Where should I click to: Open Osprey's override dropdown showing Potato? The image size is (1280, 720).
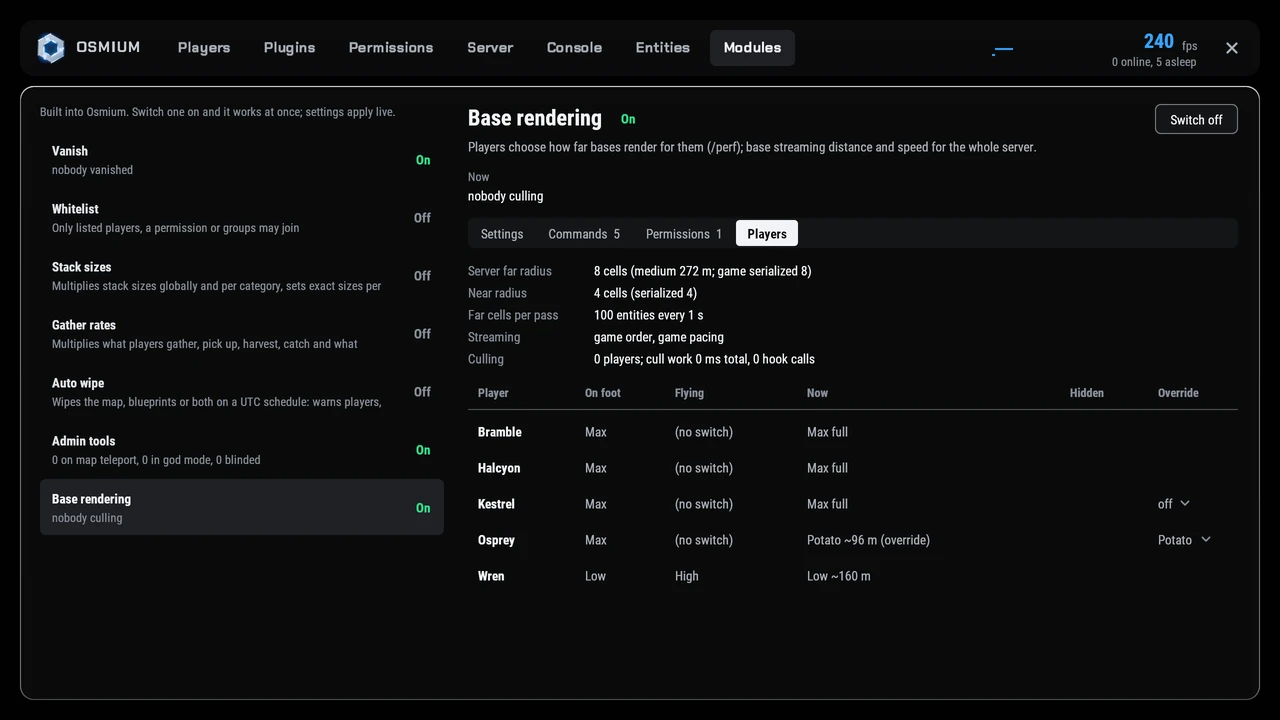1185,540
